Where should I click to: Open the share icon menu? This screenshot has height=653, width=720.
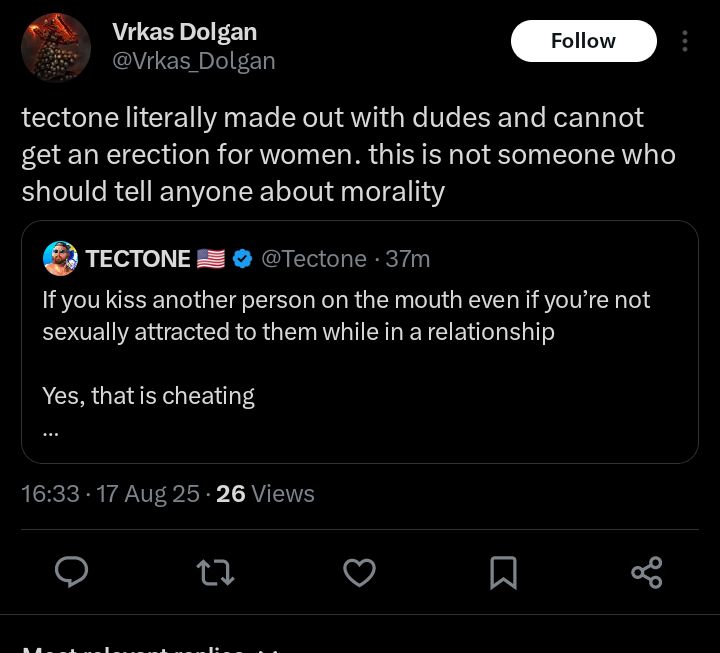(647, 572)
